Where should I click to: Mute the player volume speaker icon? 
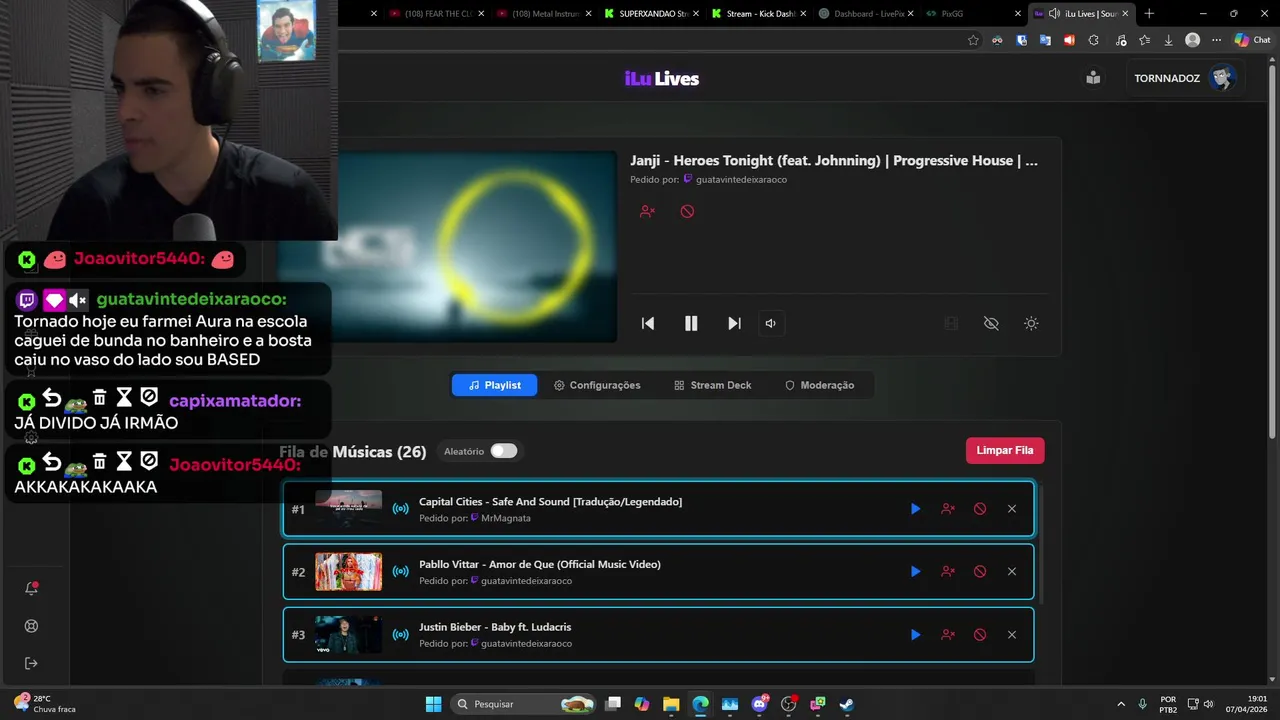pos(770,323)
